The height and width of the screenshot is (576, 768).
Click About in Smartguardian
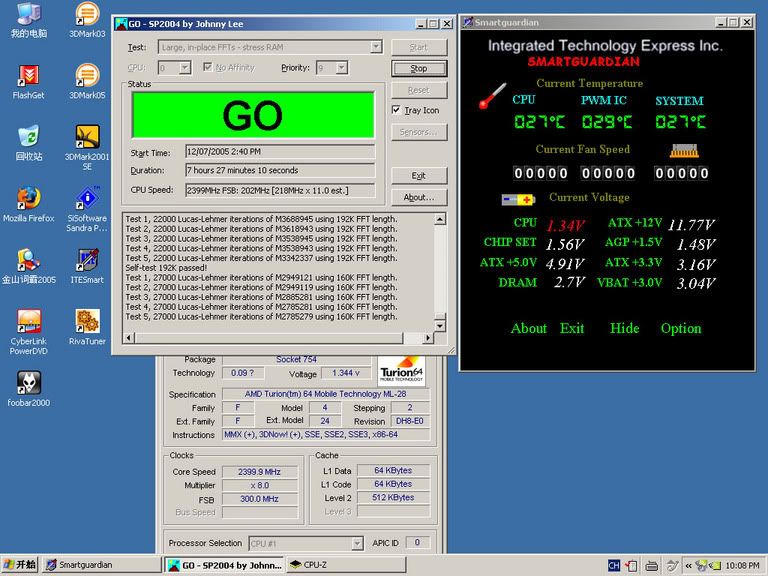tap(528, 328)
